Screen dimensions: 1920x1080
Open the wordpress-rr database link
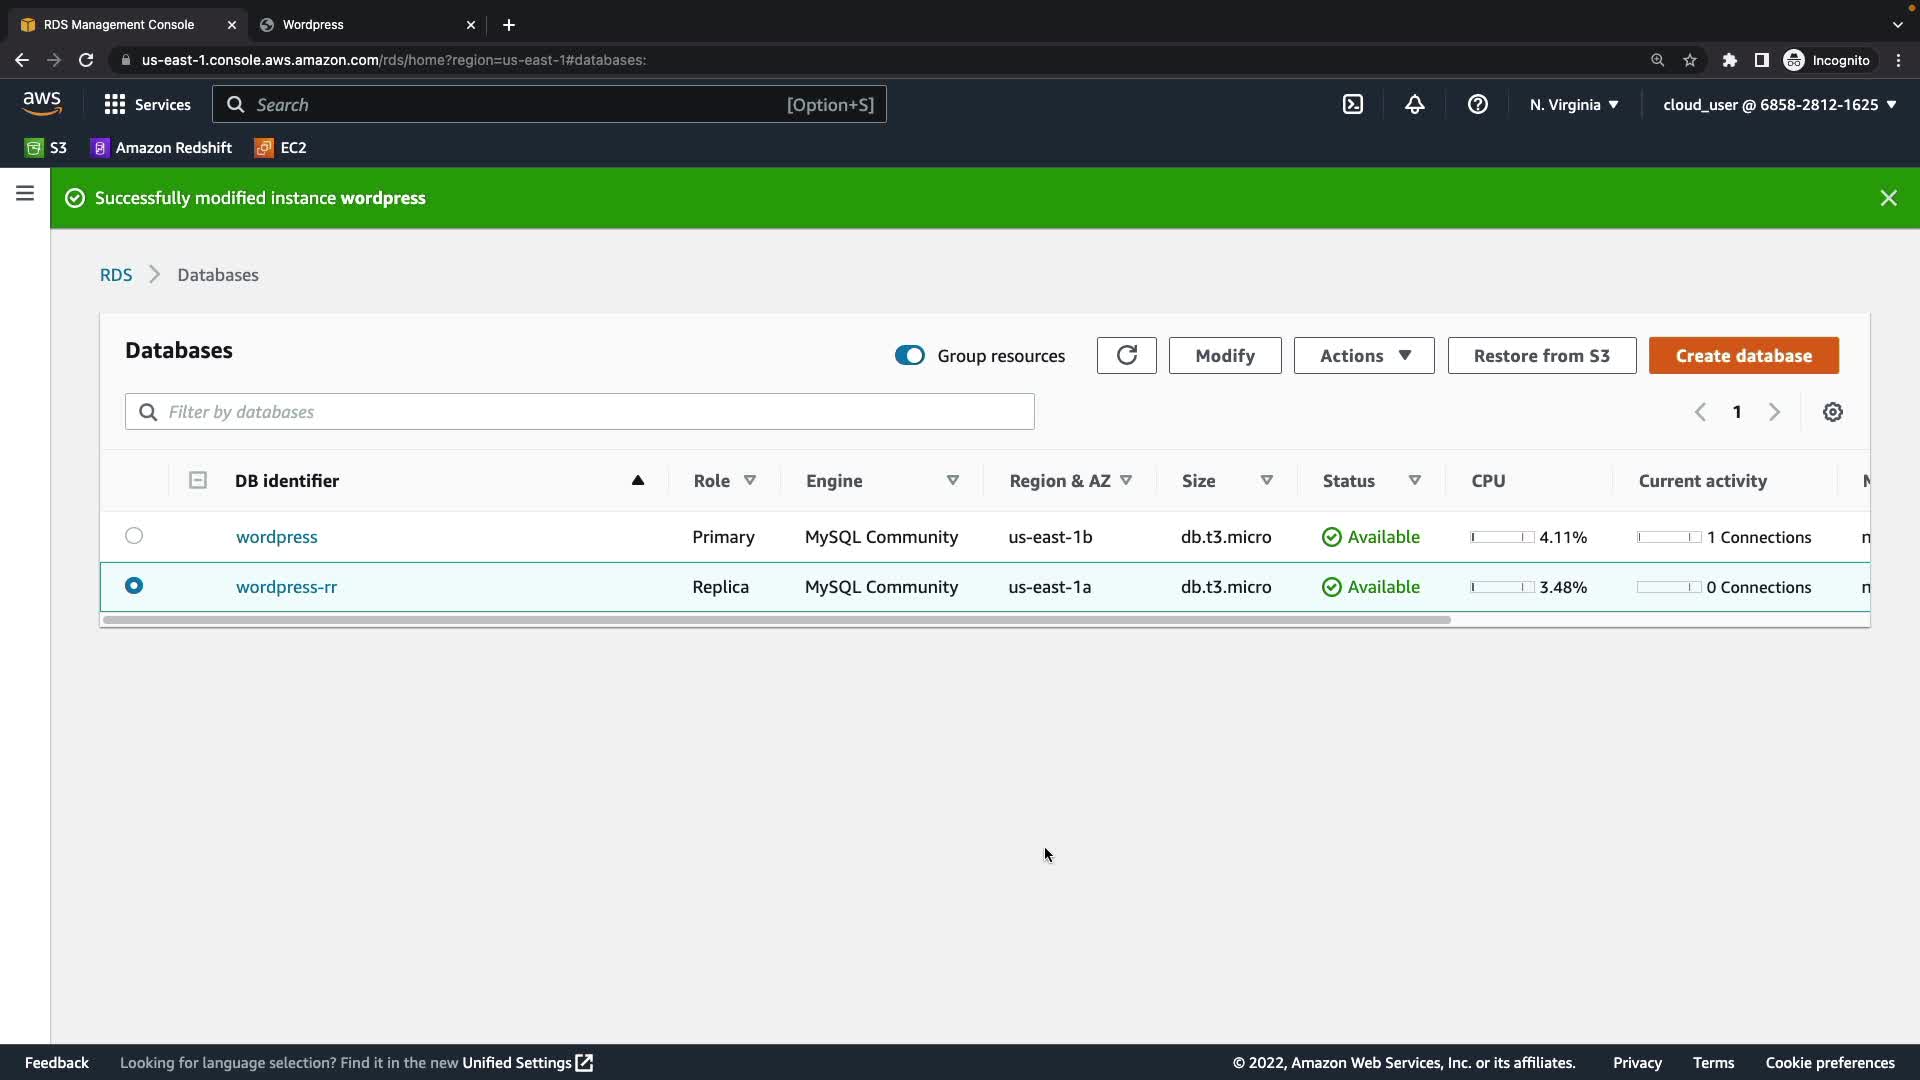(x=286, y=587)
